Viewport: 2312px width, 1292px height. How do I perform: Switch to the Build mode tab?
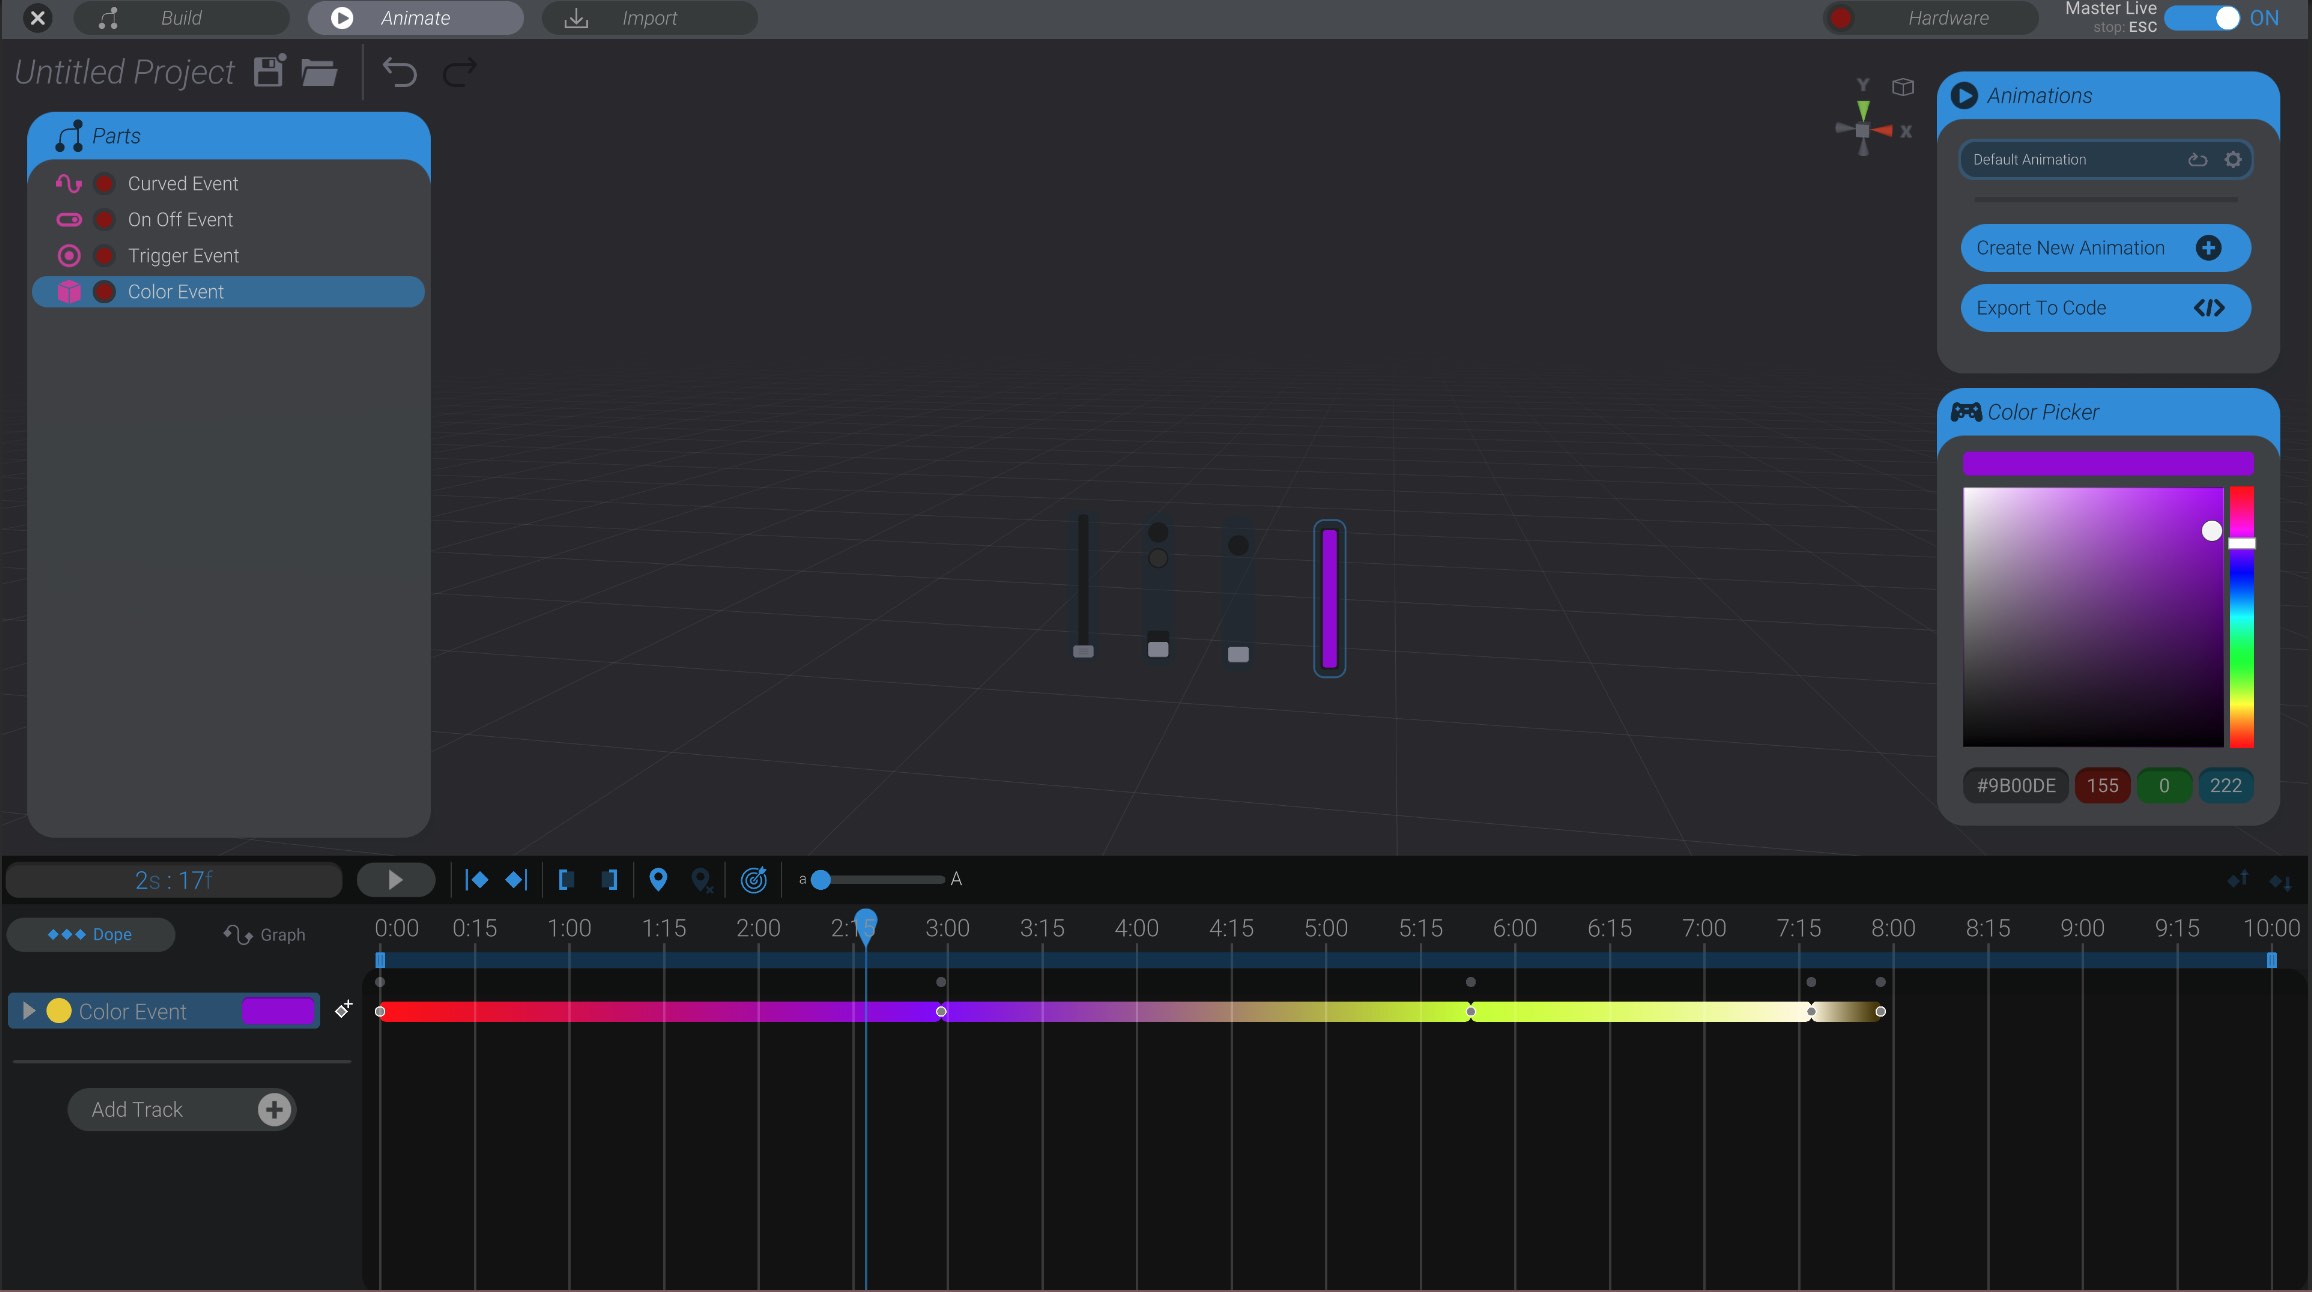tap(180, 18)
